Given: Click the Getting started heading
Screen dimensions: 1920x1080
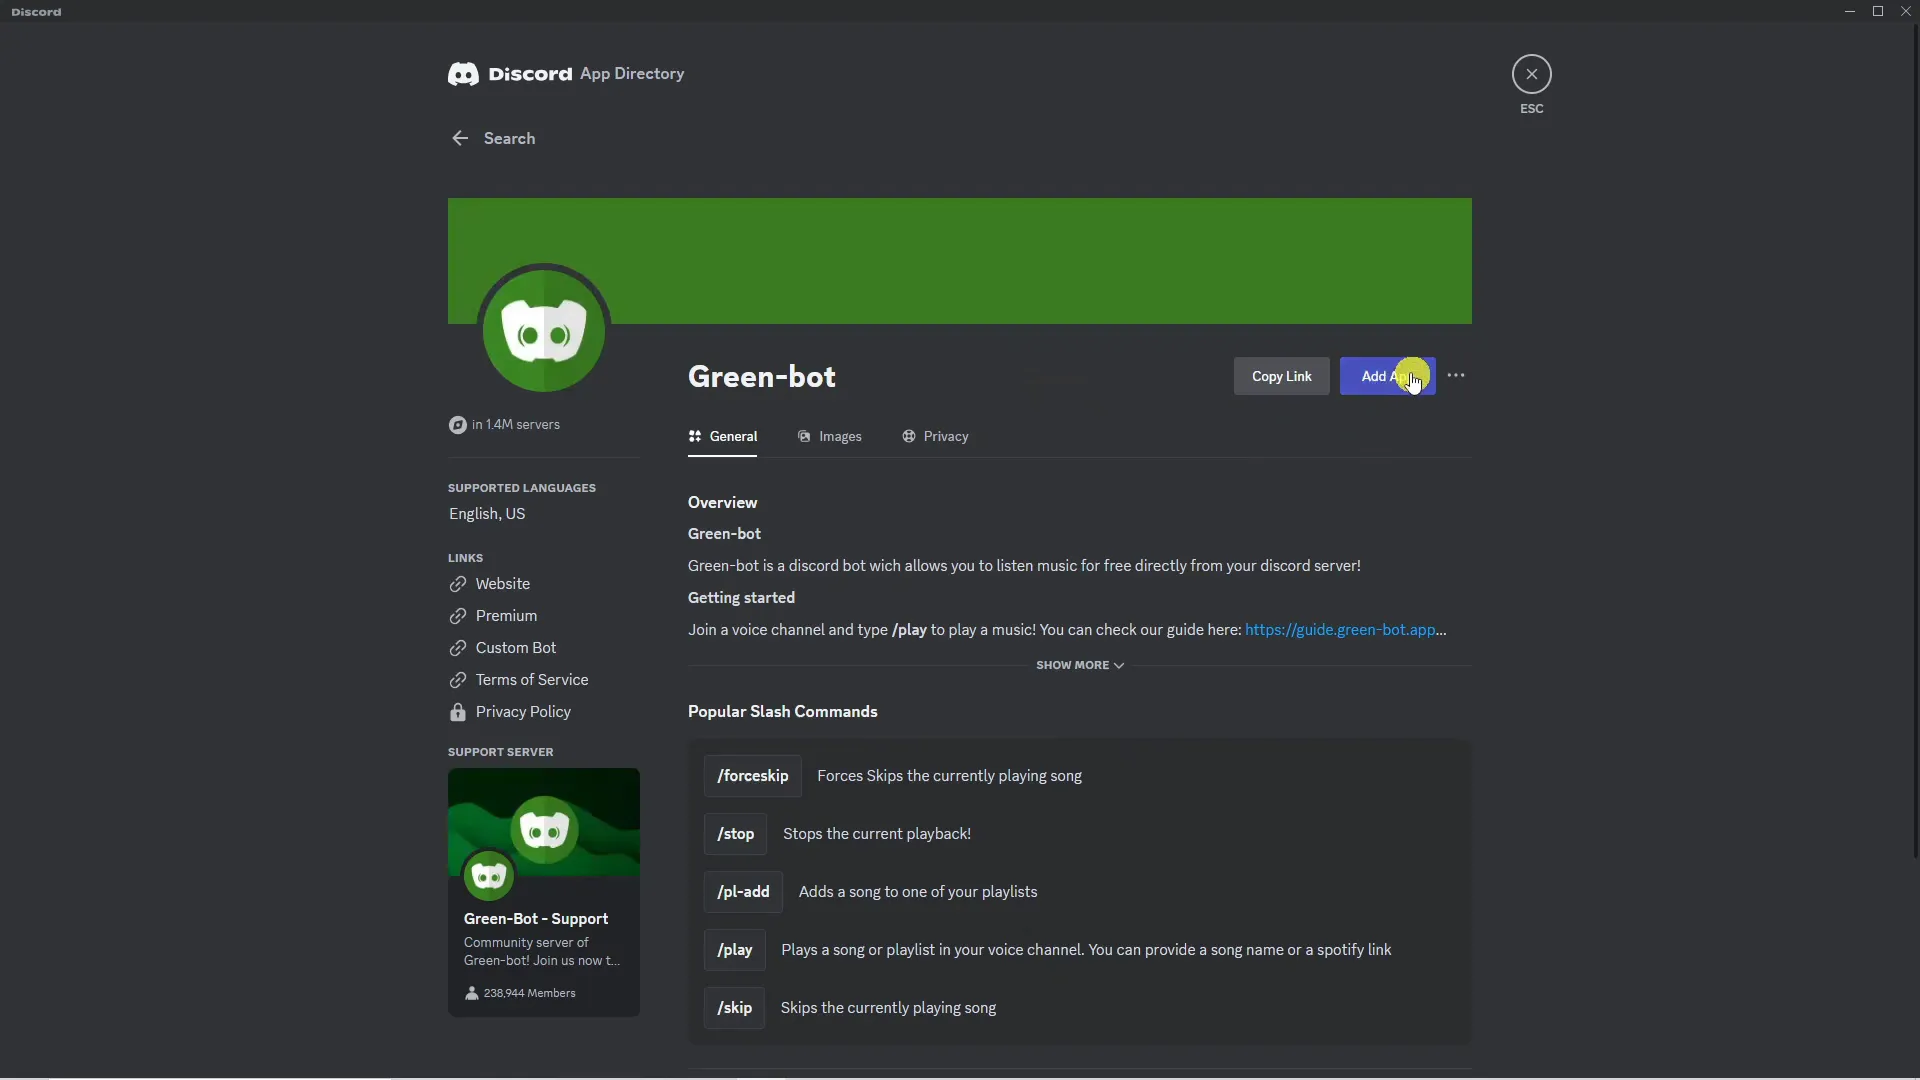Looking at the screenshot, I should 741,598.
